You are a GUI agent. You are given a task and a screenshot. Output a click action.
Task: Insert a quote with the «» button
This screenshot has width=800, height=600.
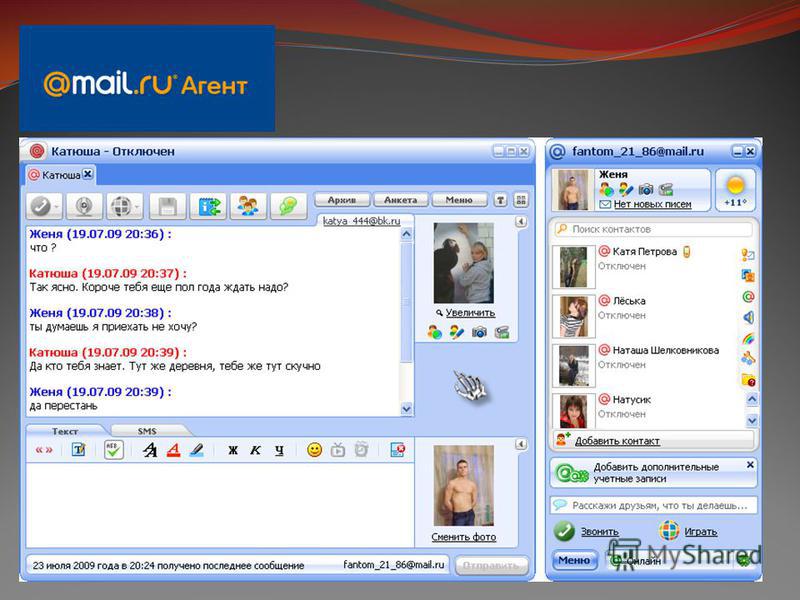click(x=44, y=450)
